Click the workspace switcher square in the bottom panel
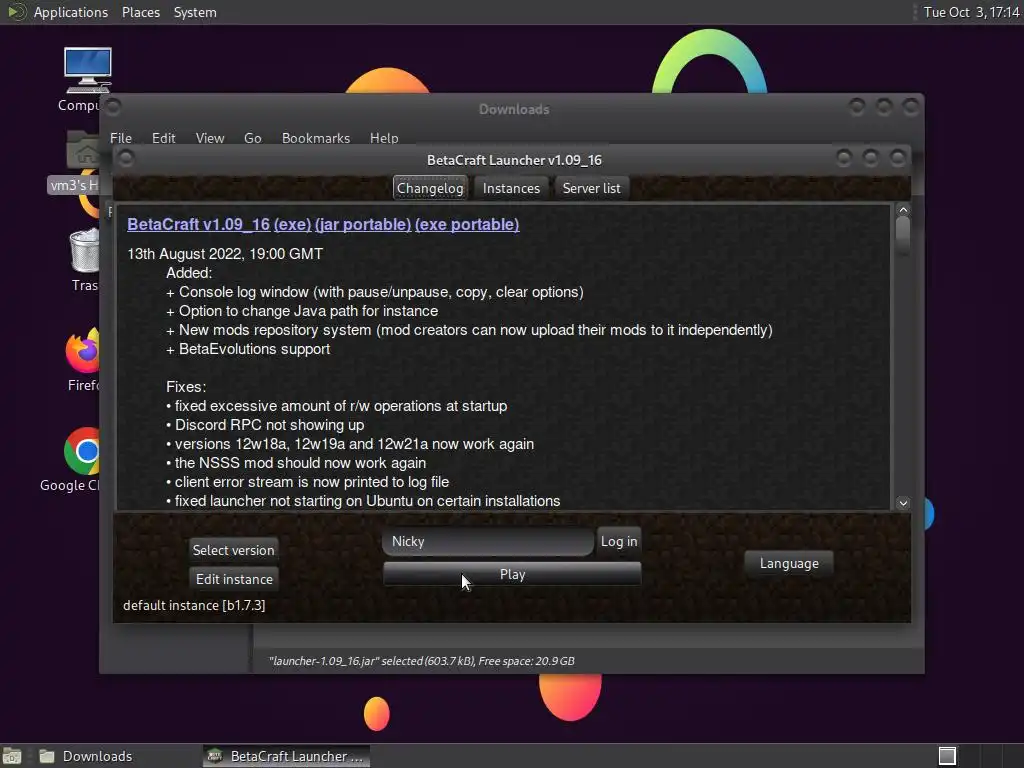The height and width of the screenshot is (768, 1024). [947, 756]
